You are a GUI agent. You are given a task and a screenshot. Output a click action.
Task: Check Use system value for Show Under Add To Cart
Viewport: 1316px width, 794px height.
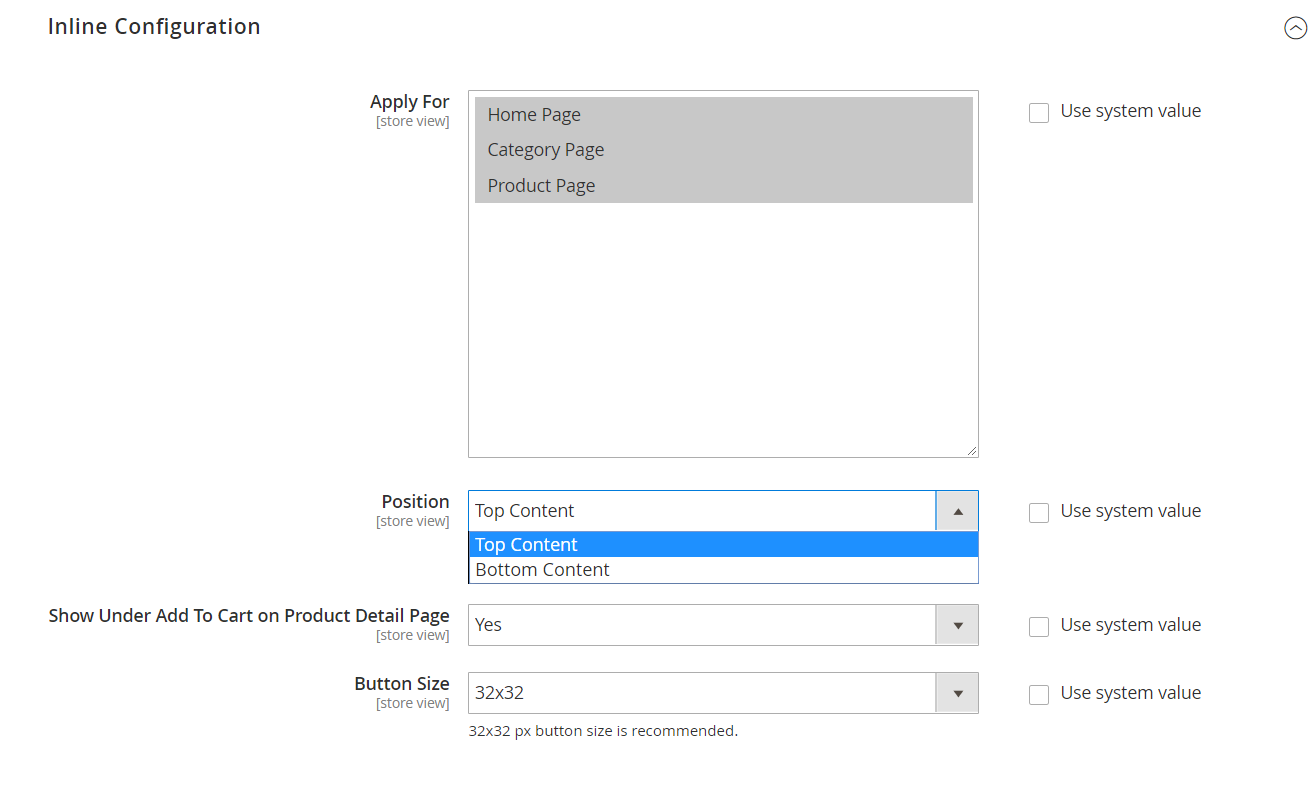(x=1039, y=627)
